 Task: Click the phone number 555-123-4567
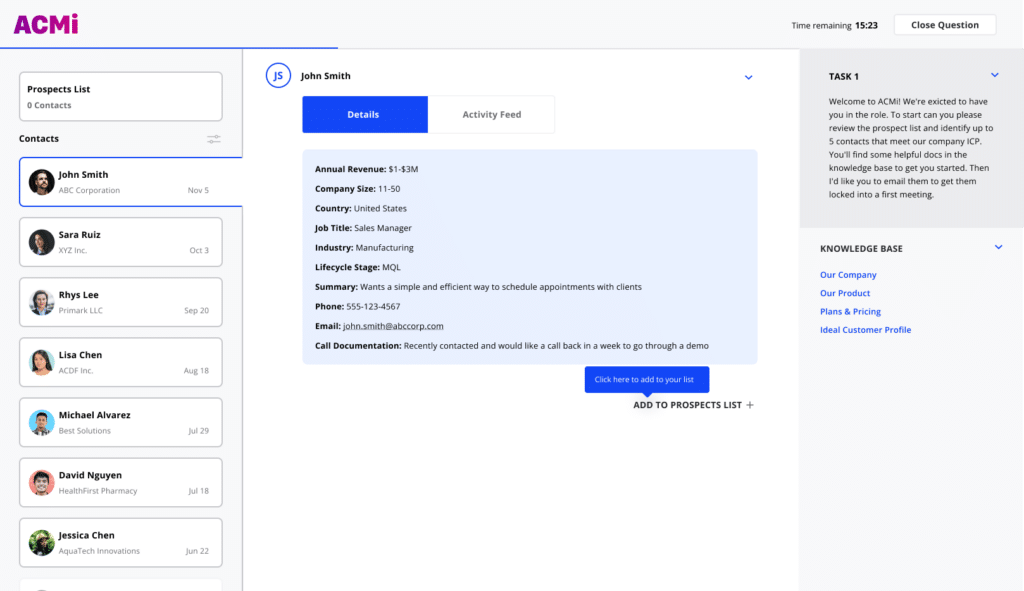pos(373,306)
